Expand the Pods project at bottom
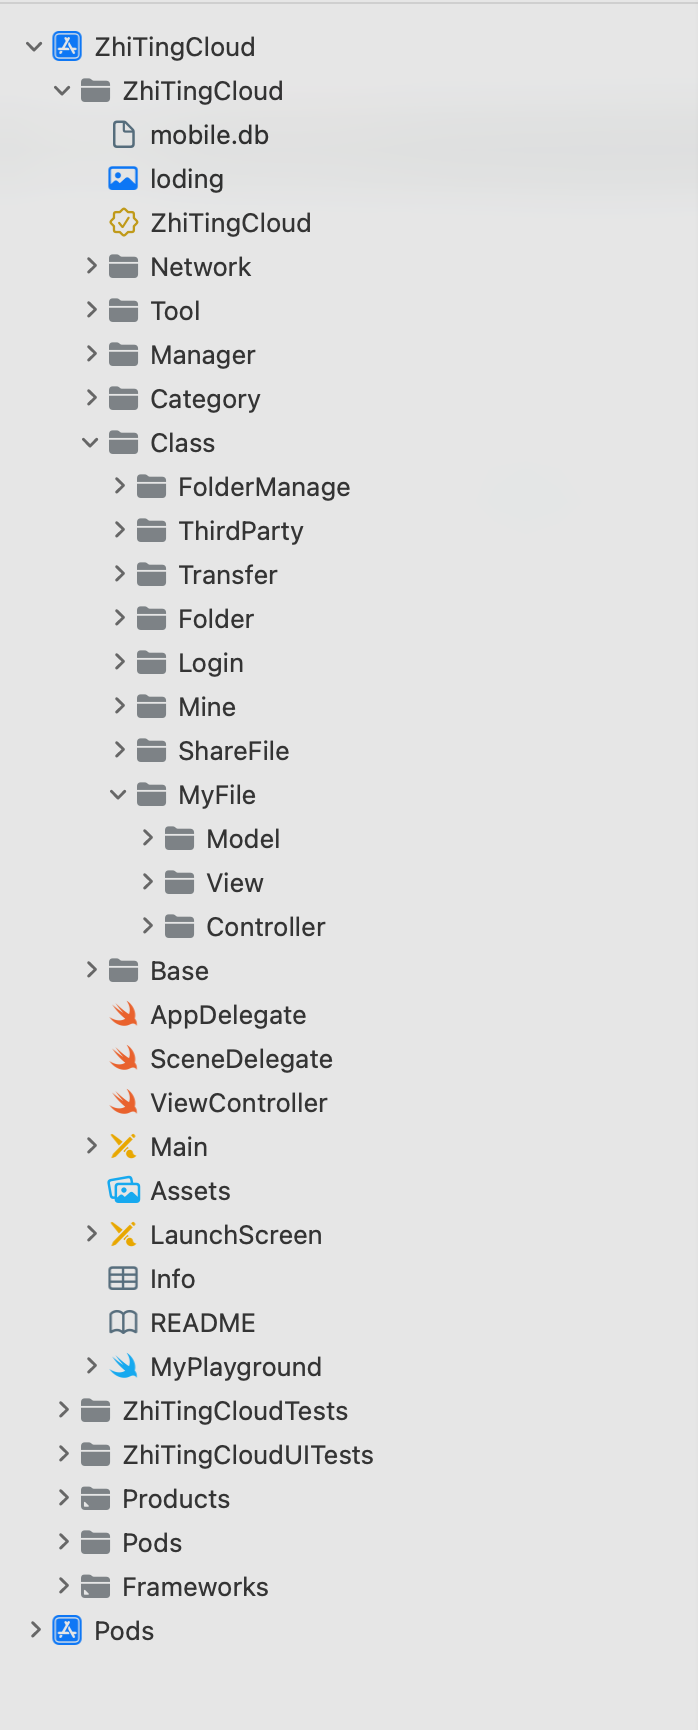The image size is (698, 1730). click(x=35, y=1630)
